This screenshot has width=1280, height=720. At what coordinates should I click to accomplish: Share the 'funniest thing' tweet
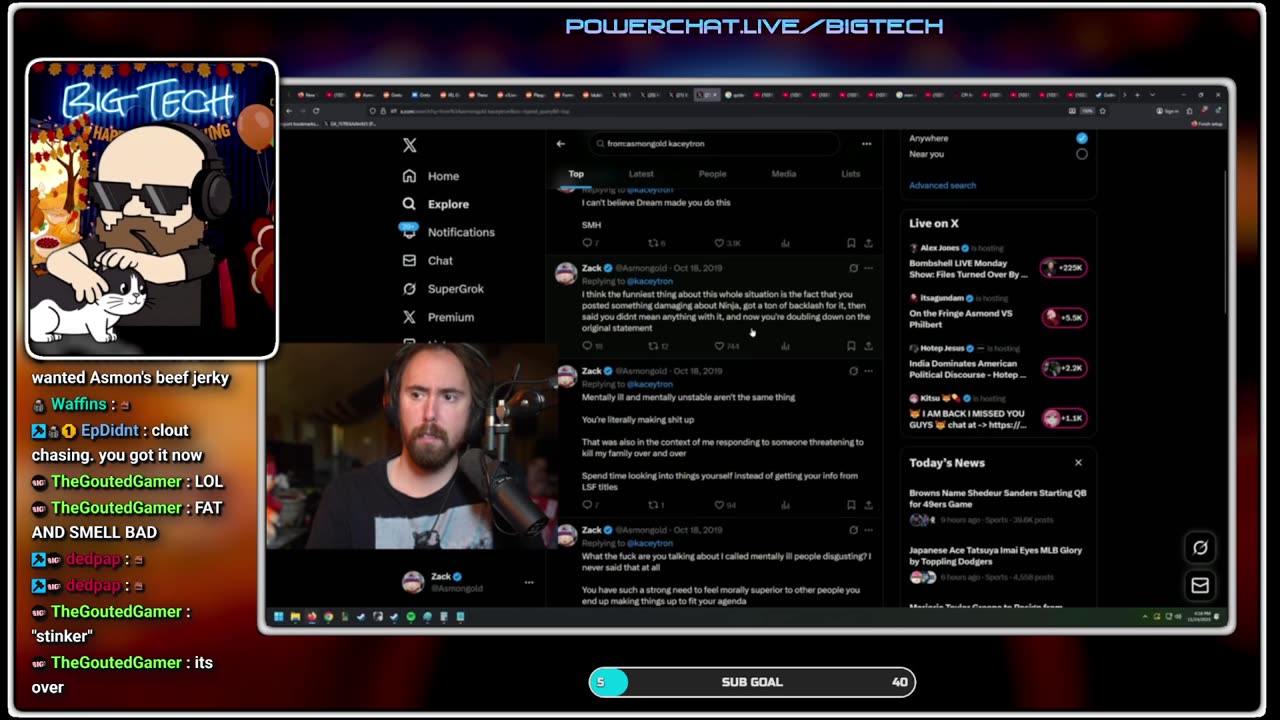[x=868, y=346]
